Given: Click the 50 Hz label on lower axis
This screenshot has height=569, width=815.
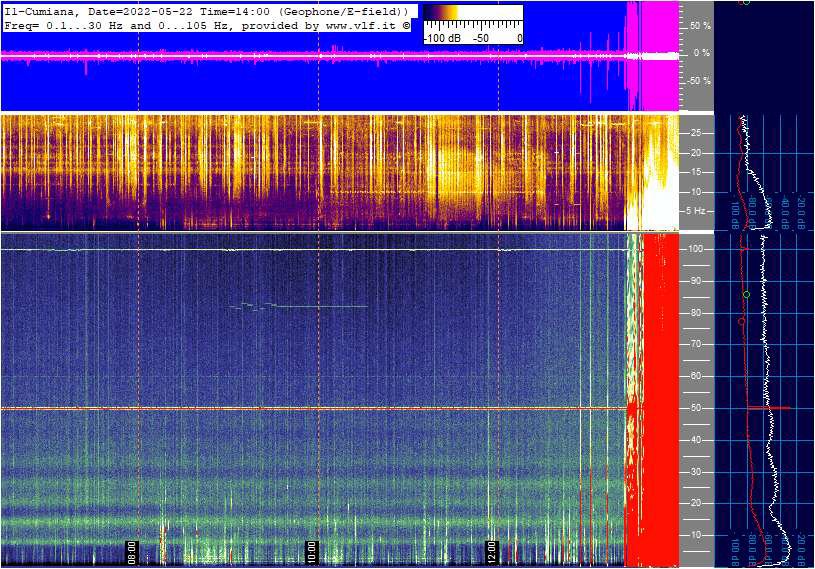Looking at the screenshot, I should click(693, 408).
